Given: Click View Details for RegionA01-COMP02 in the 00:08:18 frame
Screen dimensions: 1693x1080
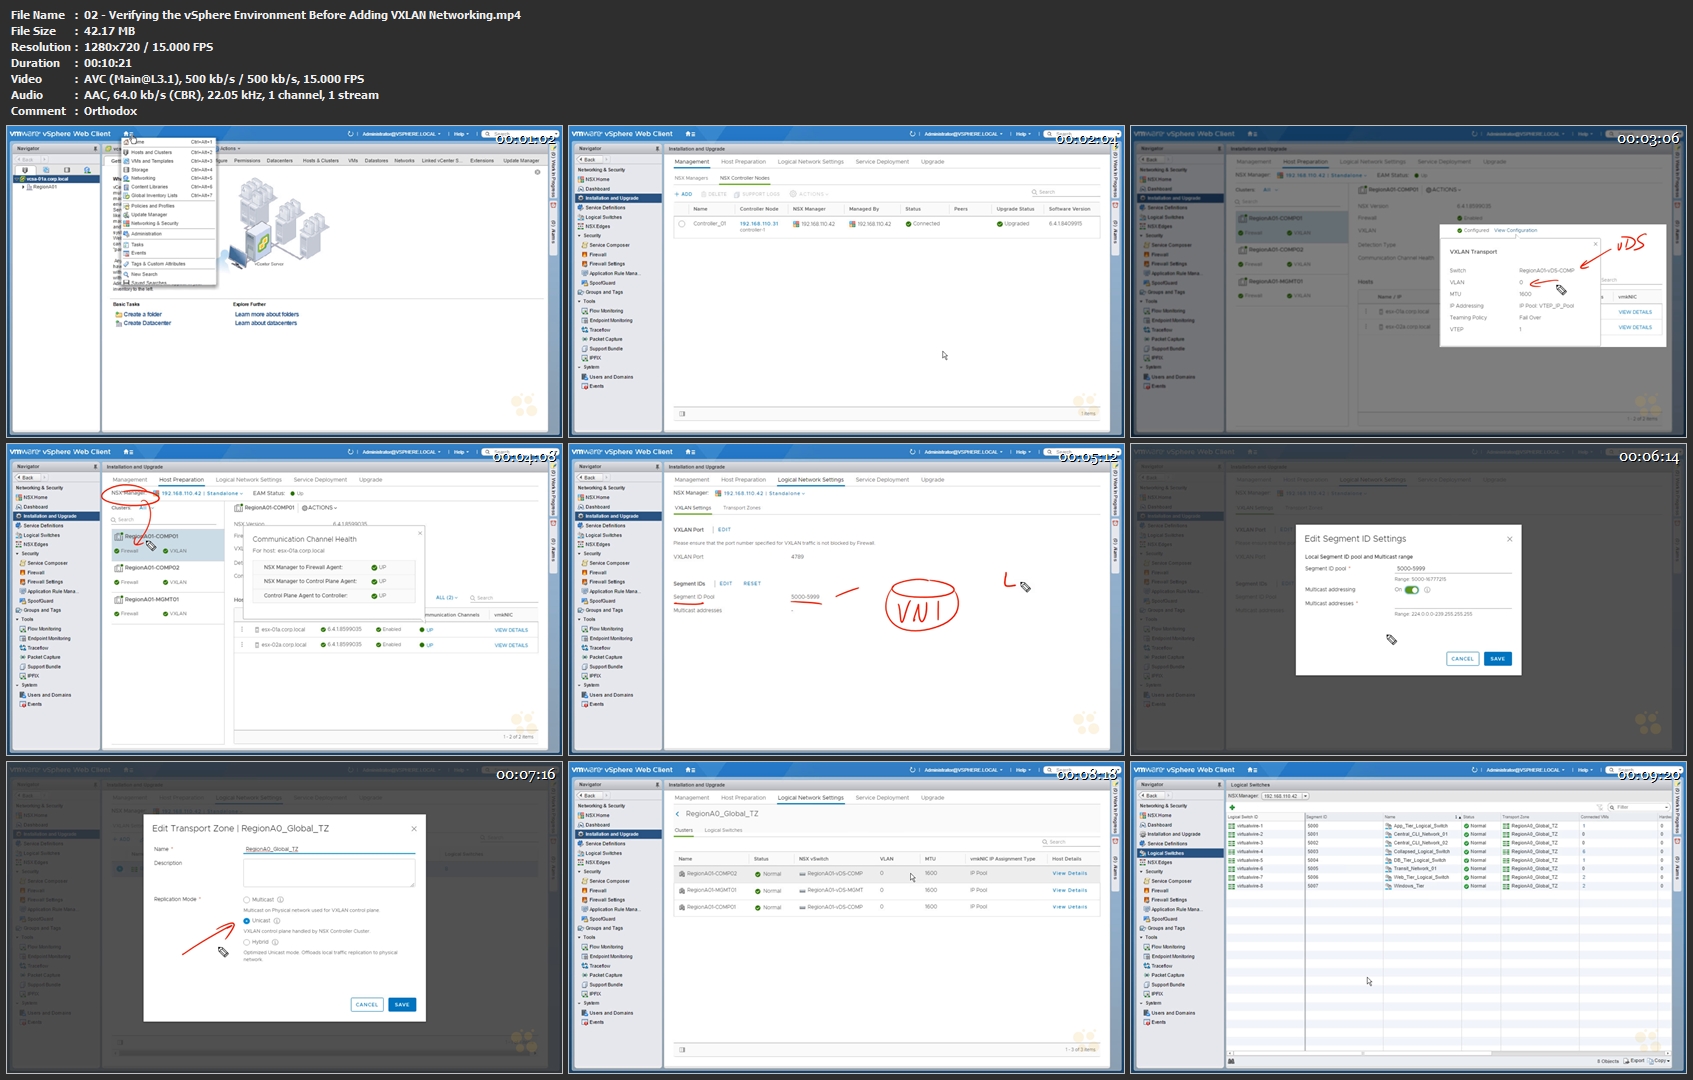Looking at the screenshot, I should [x=1069, y=874].
